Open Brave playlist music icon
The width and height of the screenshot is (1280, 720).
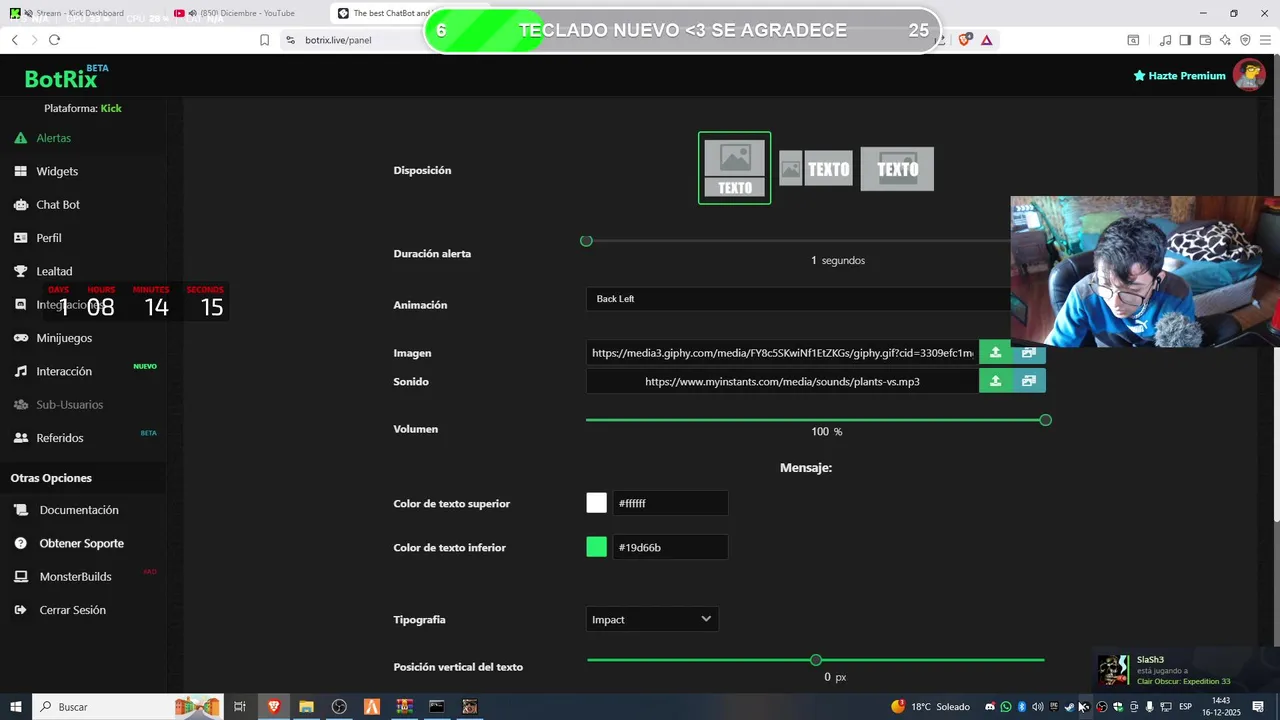point(1165,40)
